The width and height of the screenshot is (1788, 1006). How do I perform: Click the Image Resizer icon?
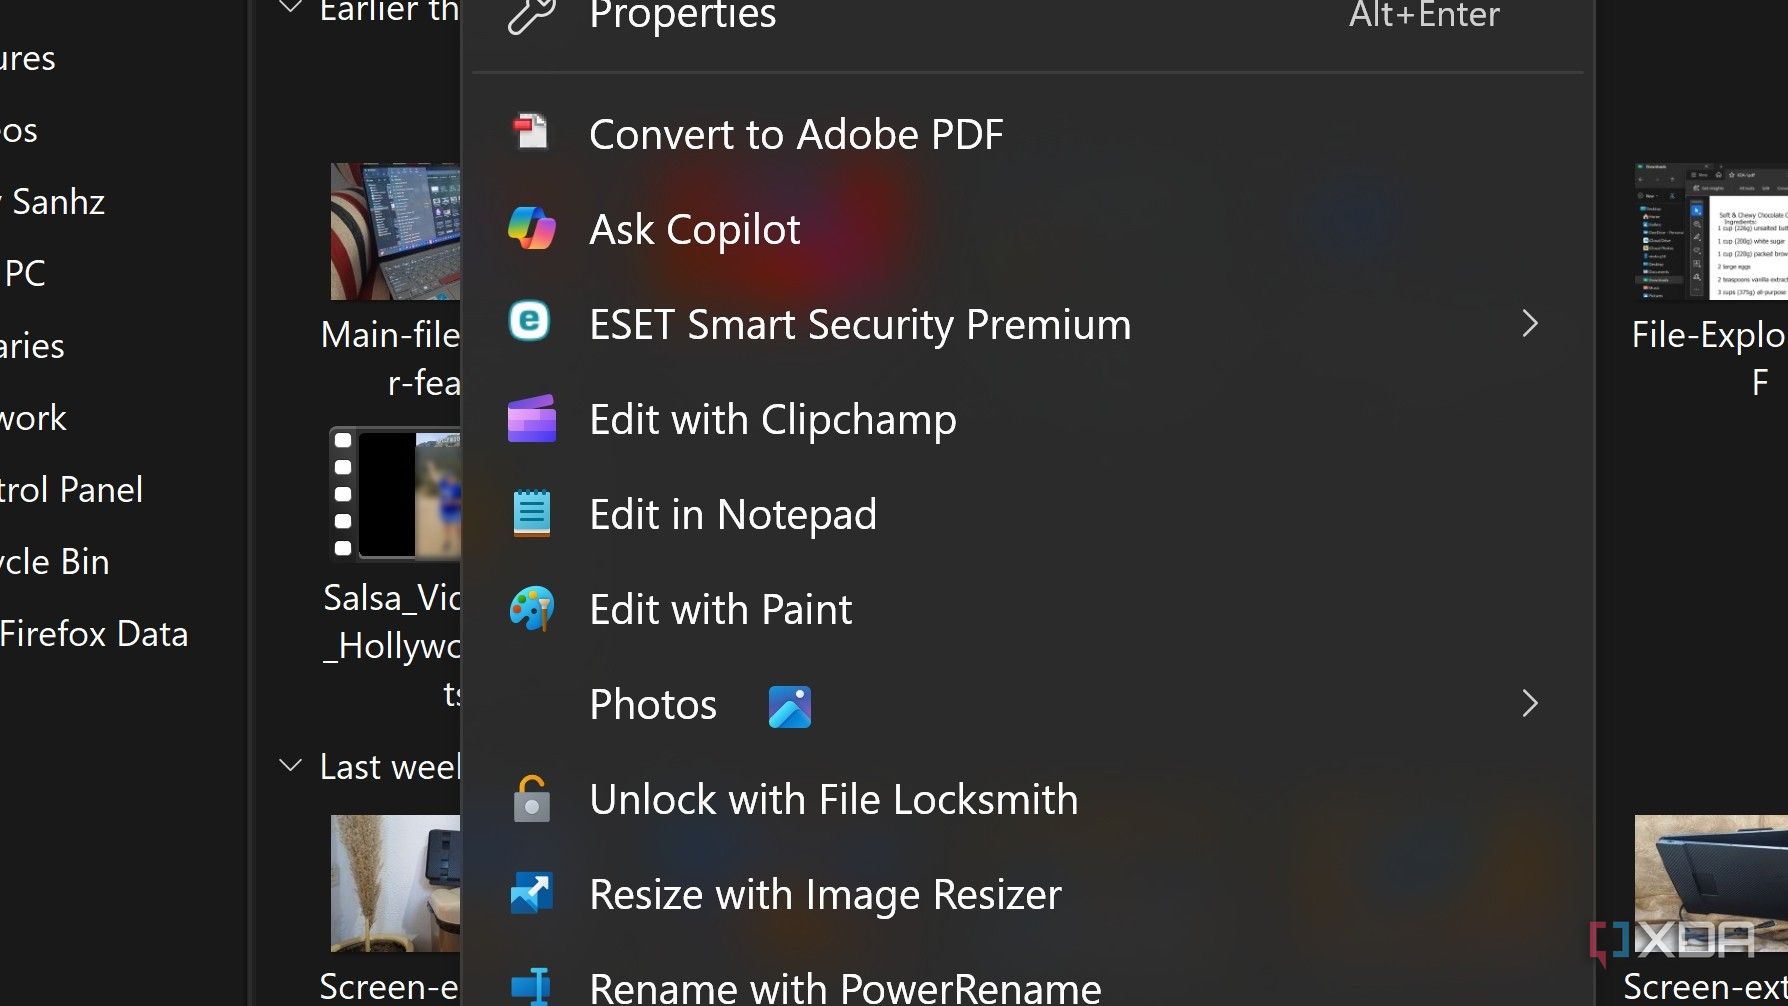tap(531, 893)
